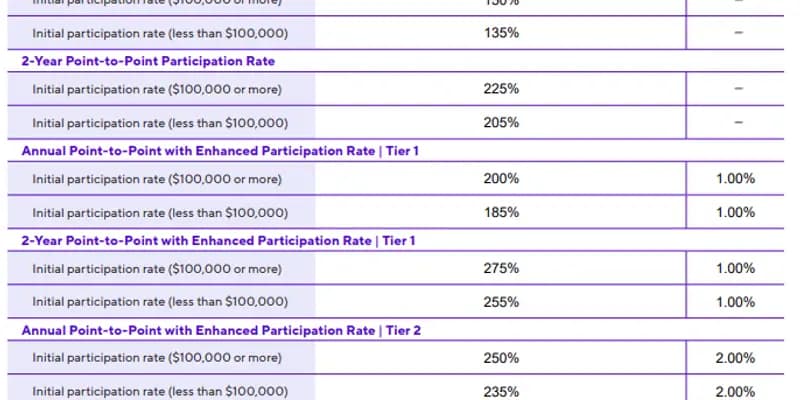Click the 205% participation rate value
The width and height of the screenshot is (800, 400).
point(501,122)
